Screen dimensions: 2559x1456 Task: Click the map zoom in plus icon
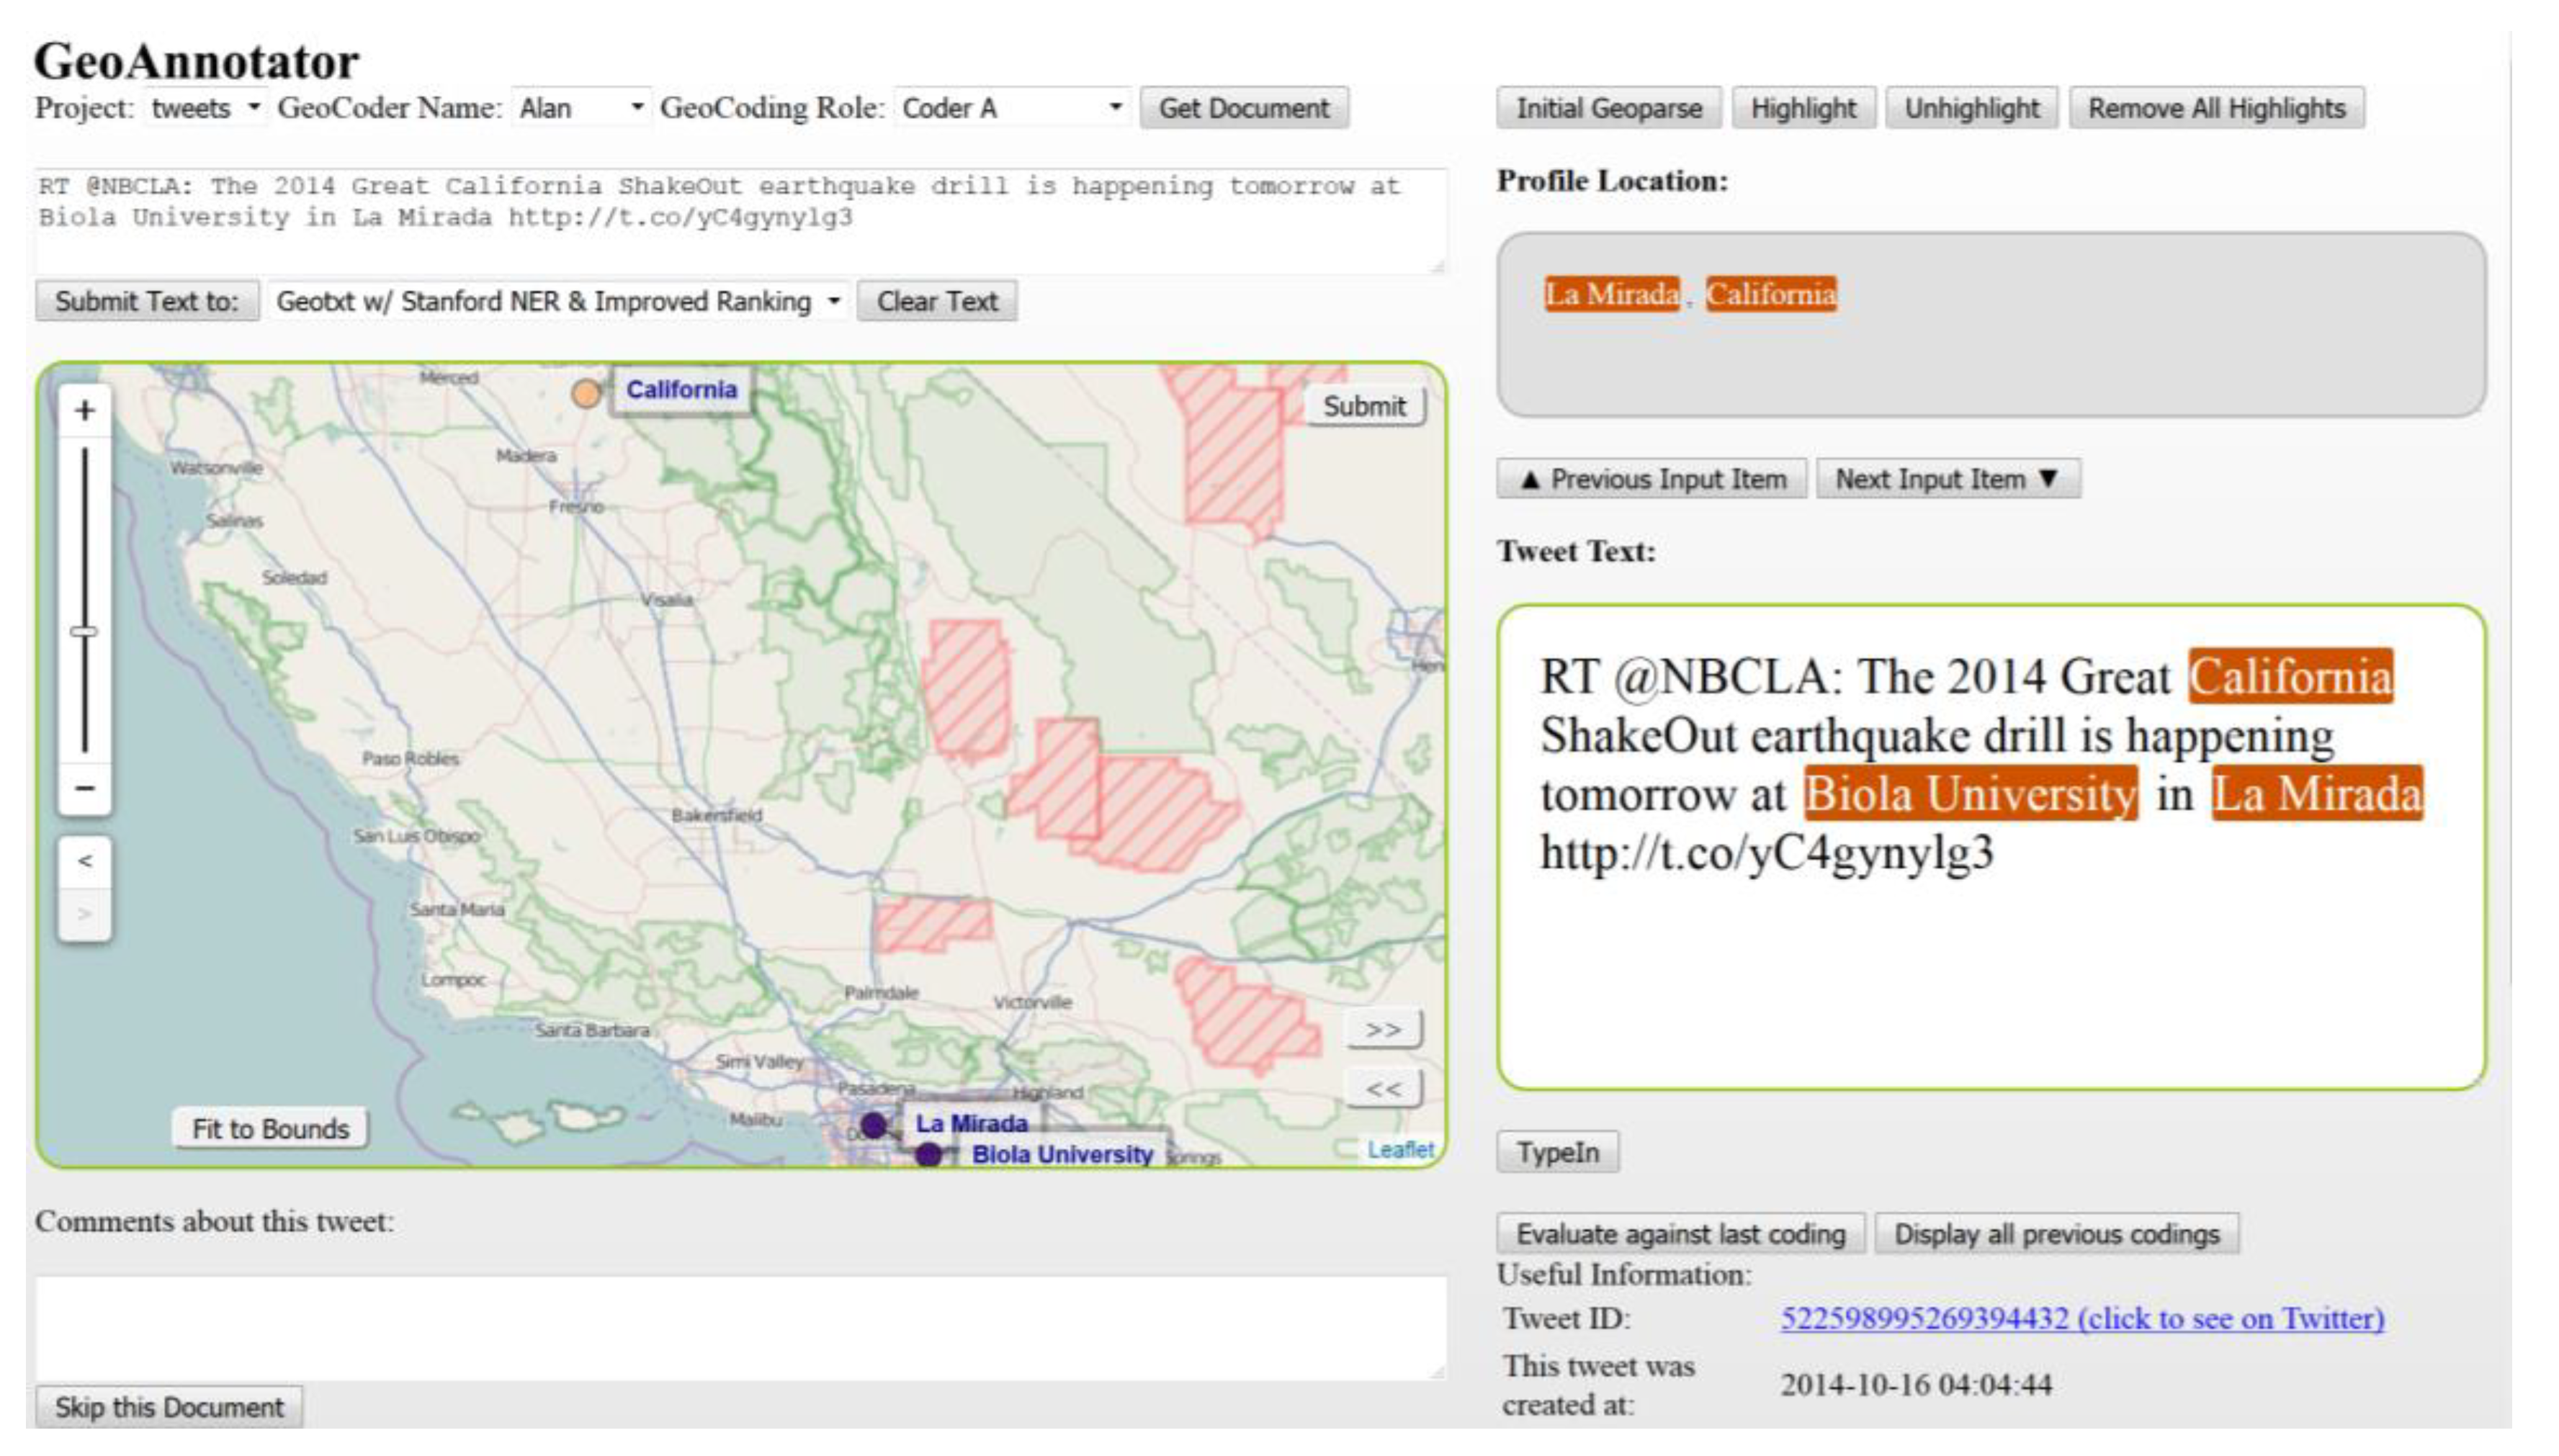point(85,411)
